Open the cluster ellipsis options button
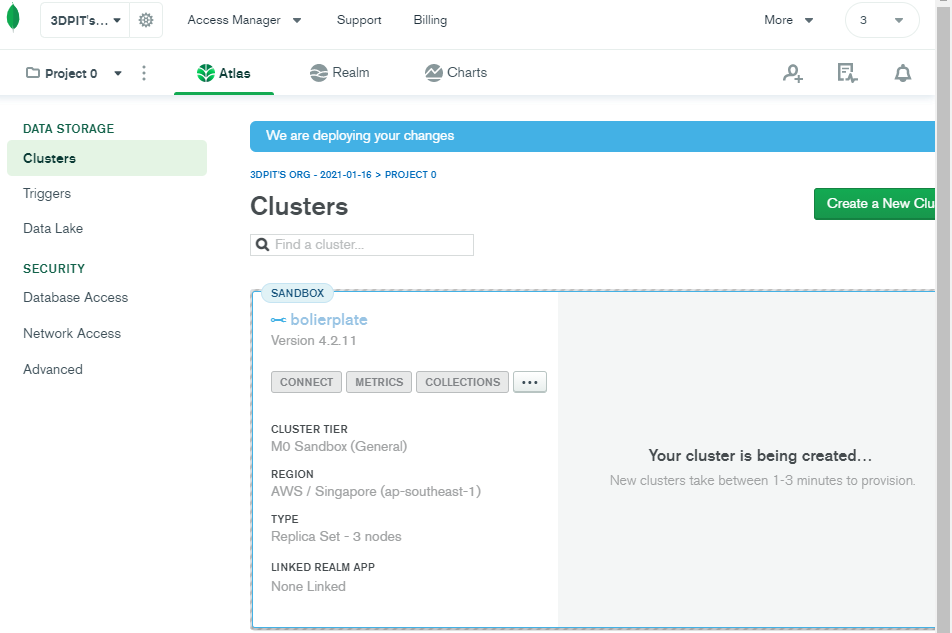This screenshot has height=633, width=952. [529, 382]
